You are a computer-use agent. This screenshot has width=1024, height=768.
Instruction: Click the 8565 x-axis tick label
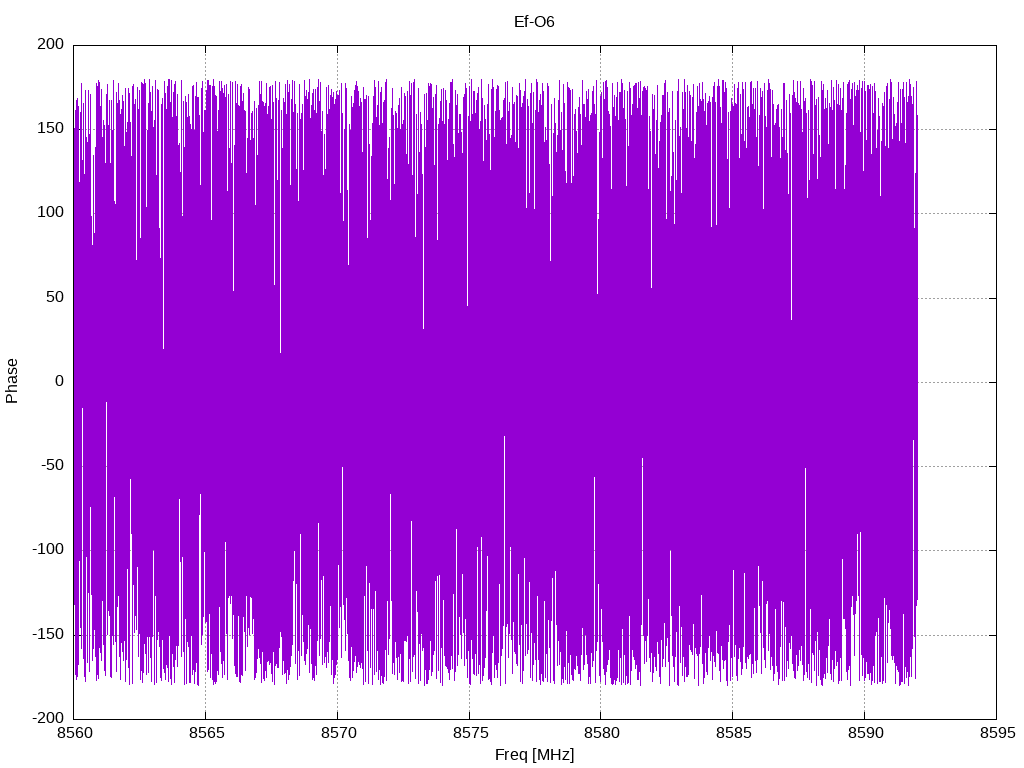(x=206, y=733)
